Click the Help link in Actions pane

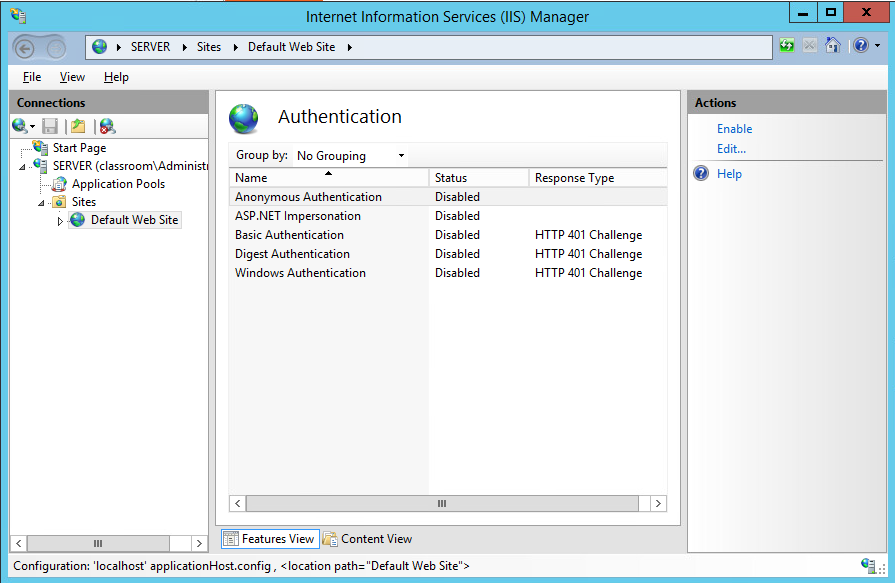pyautogui.click(x=729, y=174)
